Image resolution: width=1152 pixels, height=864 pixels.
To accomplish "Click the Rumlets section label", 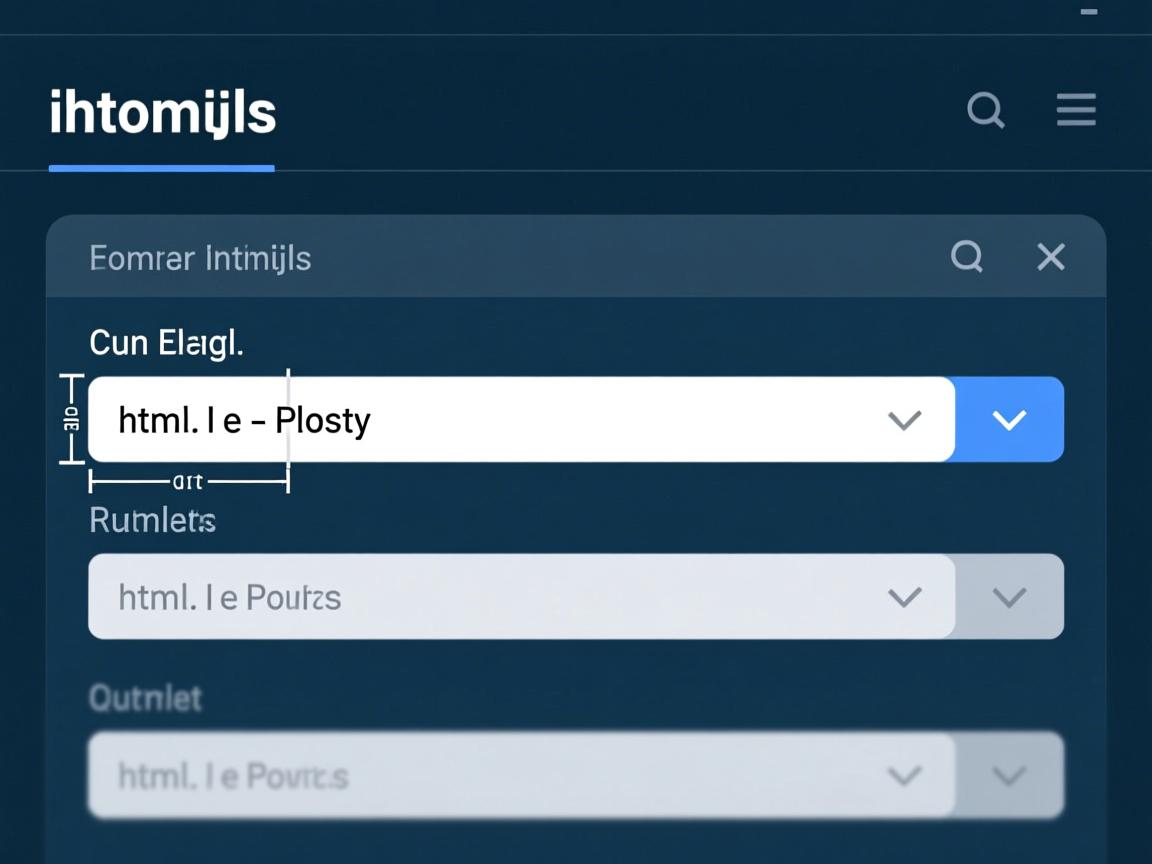I will 152,520.
